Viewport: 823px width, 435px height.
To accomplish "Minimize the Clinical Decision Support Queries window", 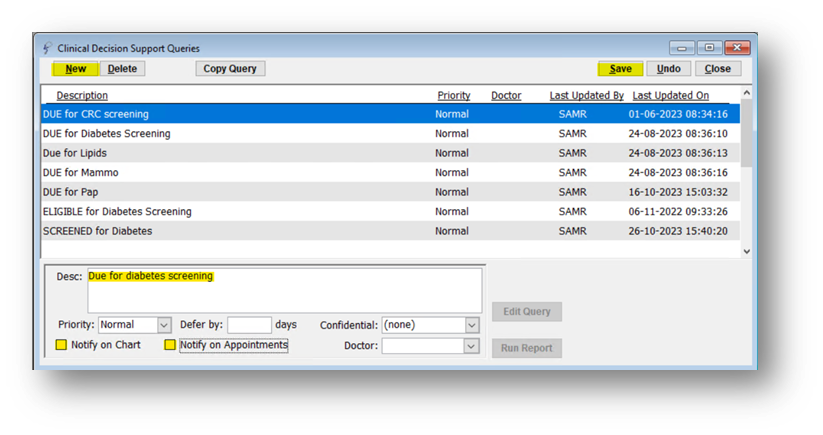I will tap(682, 48).
